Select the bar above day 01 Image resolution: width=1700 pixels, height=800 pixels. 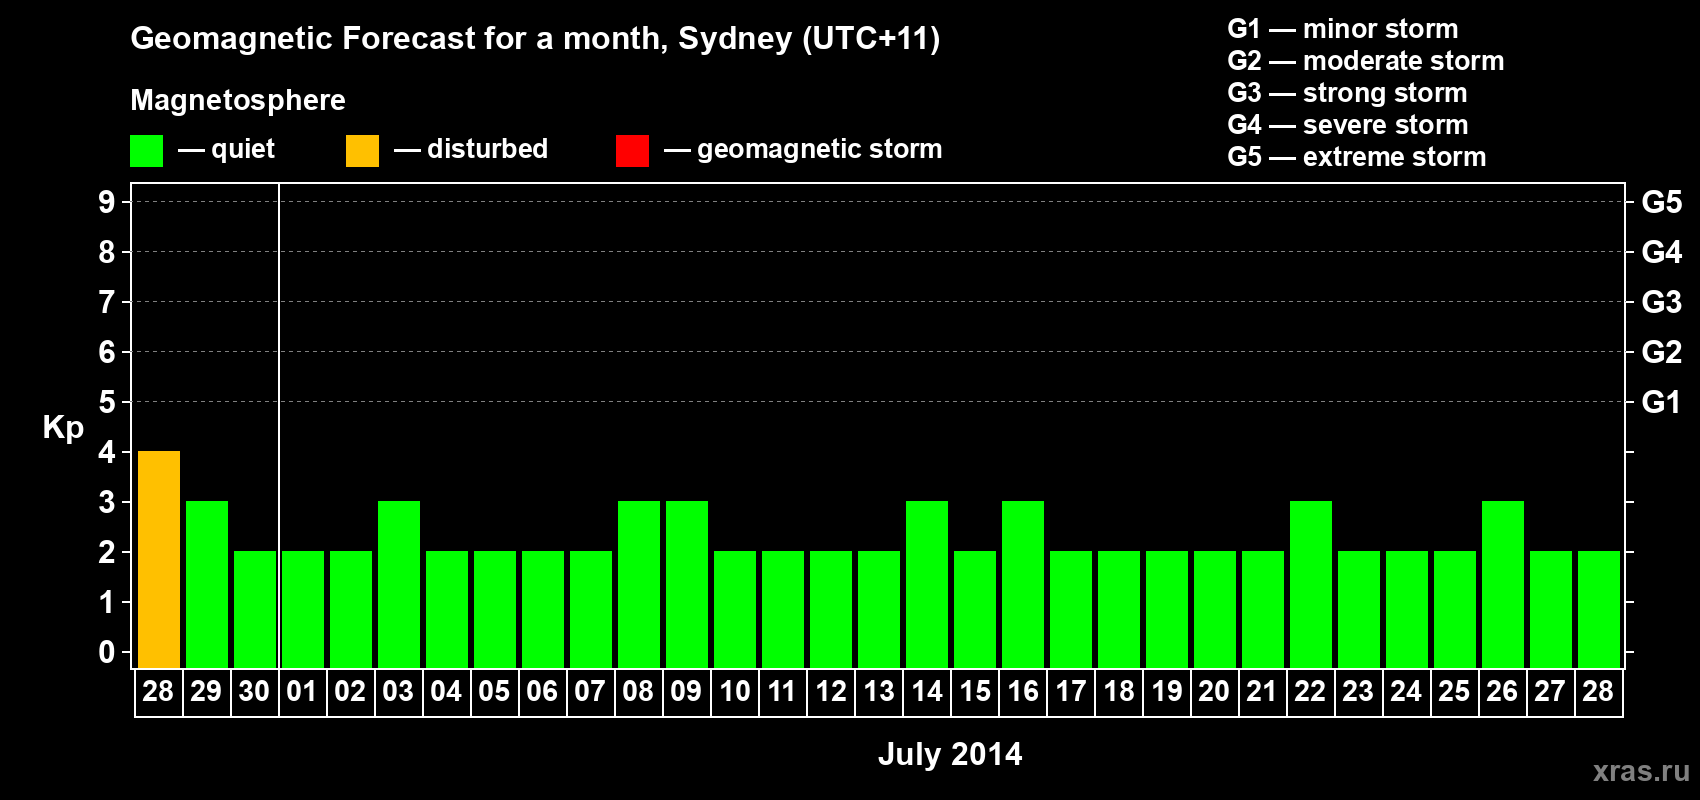(x=303, y=609)
